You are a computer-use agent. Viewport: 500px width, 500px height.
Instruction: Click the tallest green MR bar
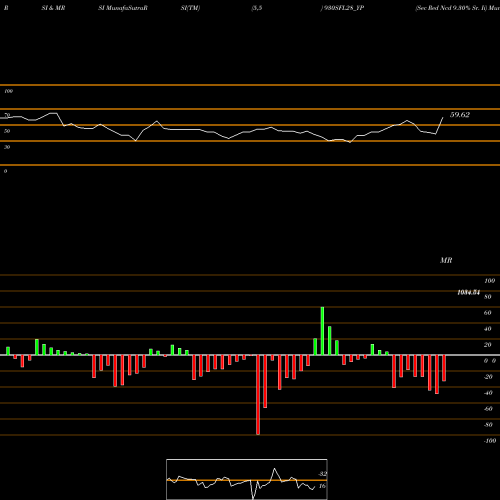coord(322,331)
